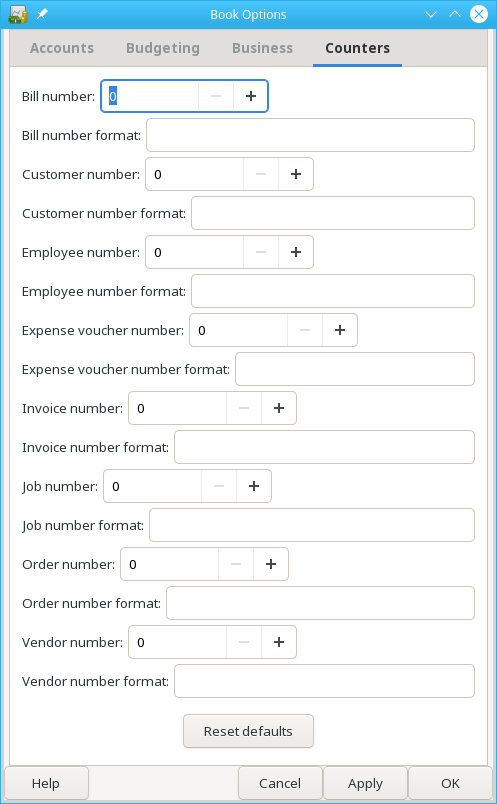Increment the Customer number counter

click(296, 174)
